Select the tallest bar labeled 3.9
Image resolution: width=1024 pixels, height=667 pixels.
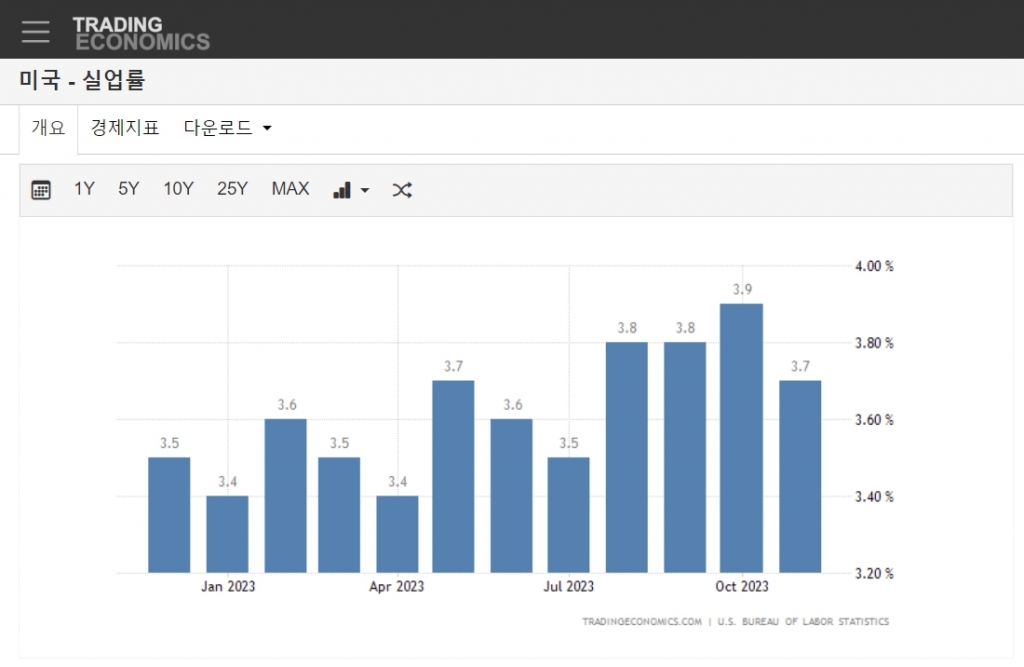pos(741,438)
